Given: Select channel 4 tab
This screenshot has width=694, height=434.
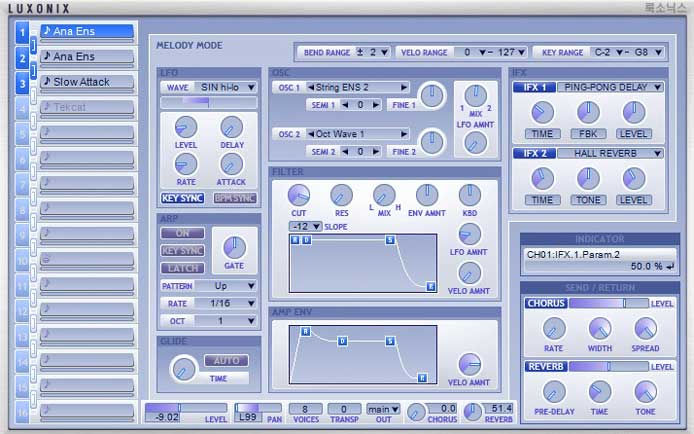Looking at the screenshot, I should click(x=22, y=109).
